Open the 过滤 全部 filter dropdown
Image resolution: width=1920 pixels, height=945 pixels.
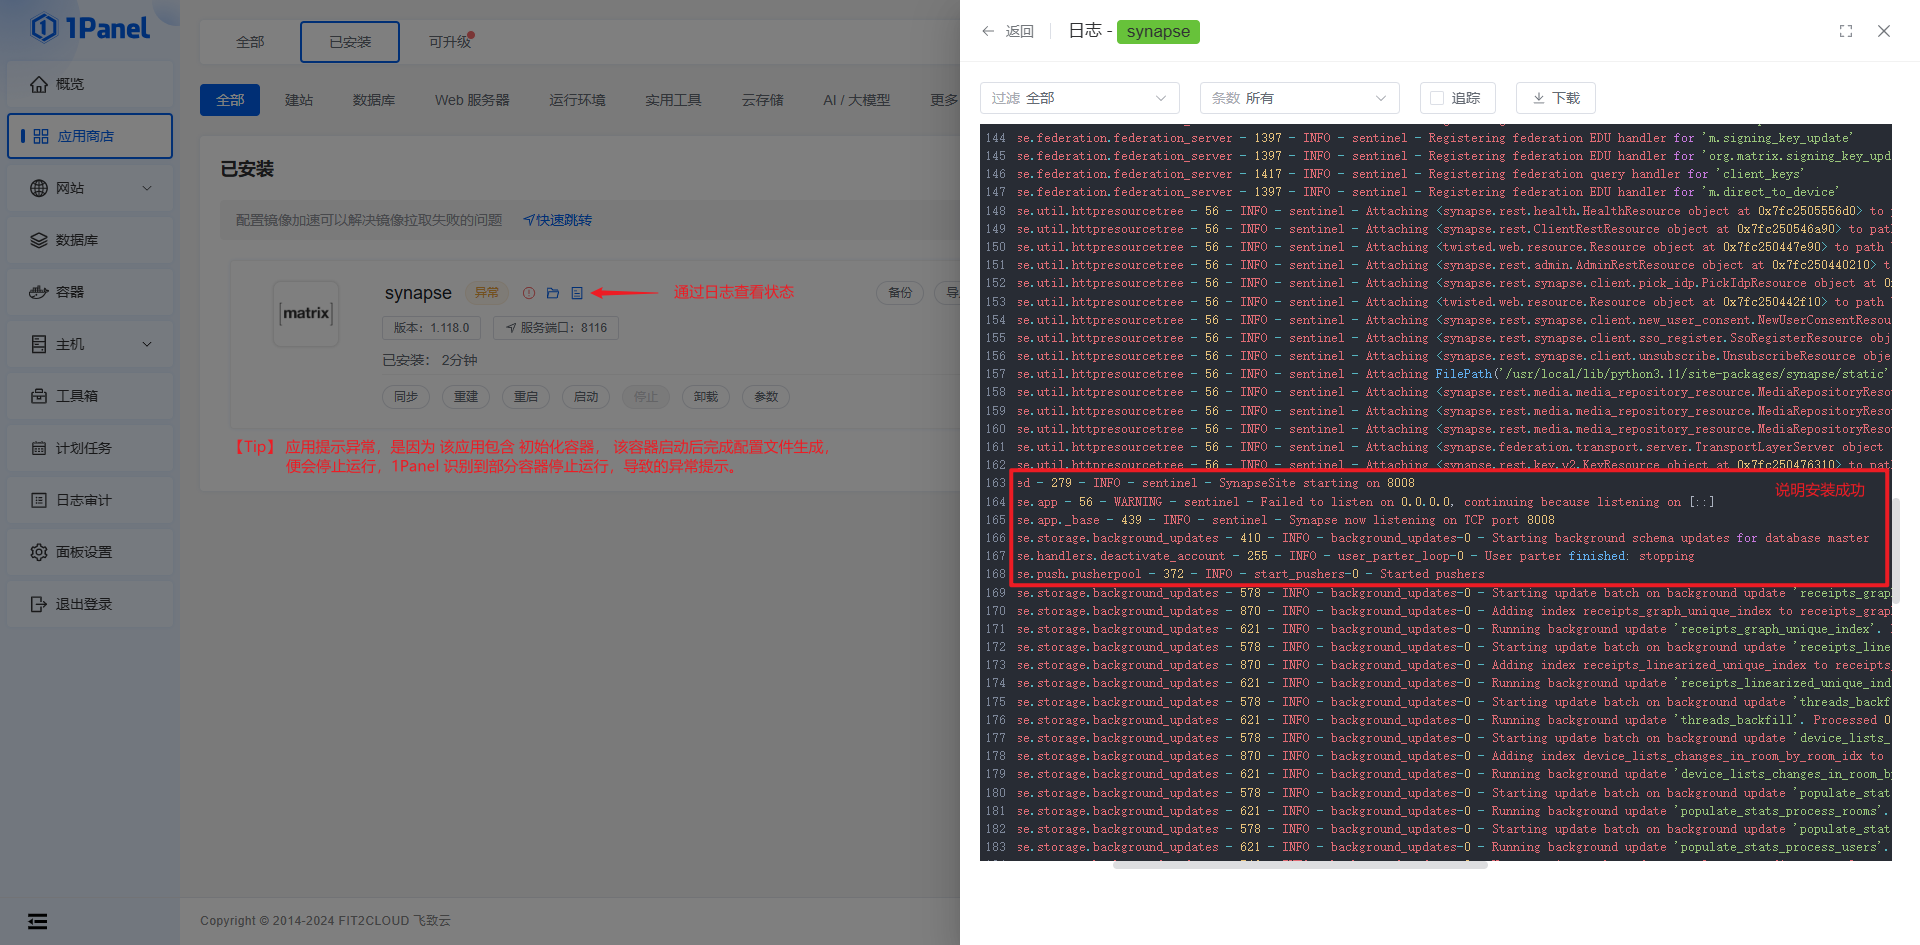pos(1079,98)
